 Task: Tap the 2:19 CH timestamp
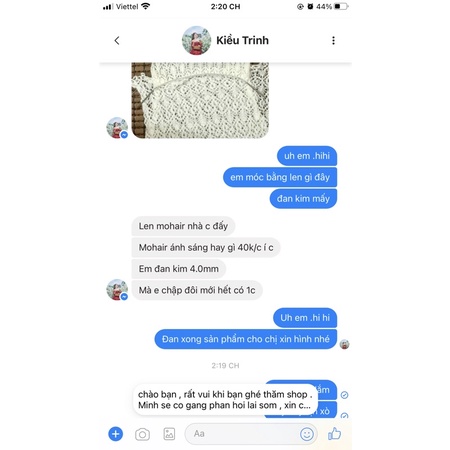tap(225, 366)
